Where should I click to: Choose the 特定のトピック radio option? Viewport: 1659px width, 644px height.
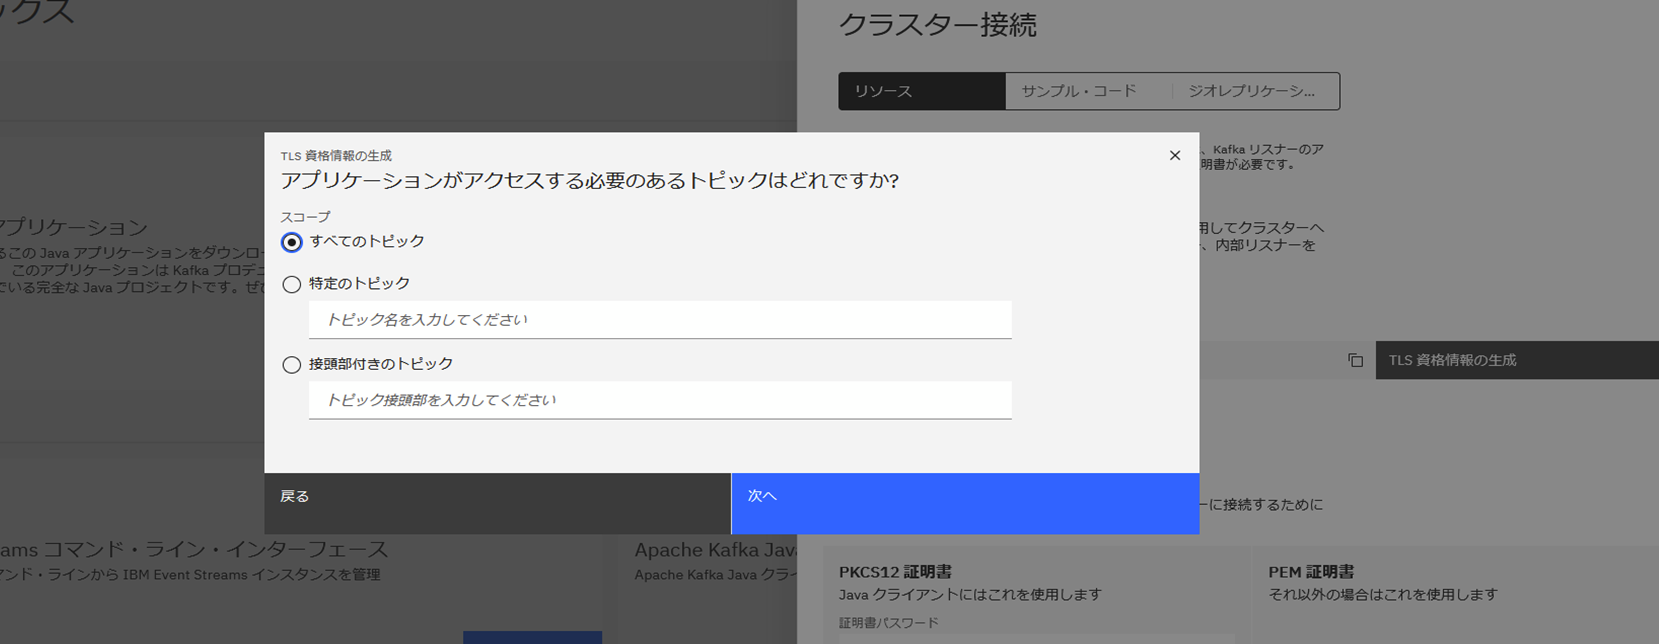coord(292,284)
